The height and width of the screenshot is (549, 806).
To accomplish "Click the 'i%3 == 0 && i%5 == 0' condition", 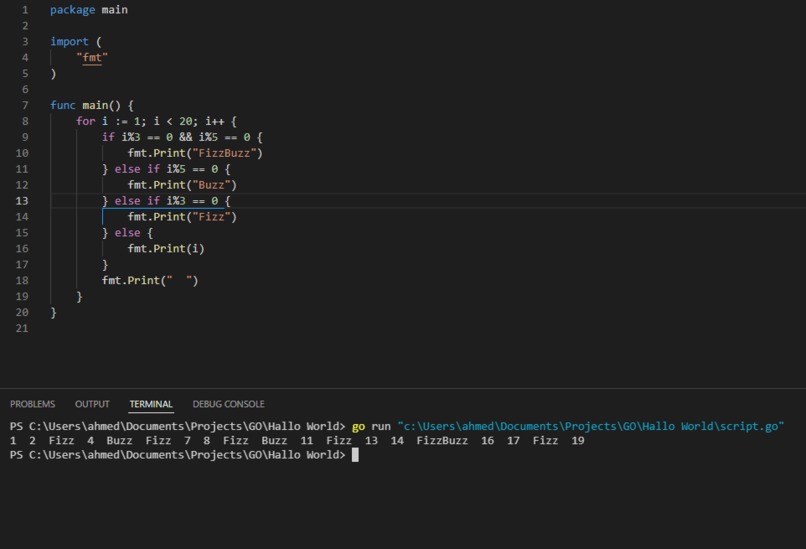I will coord(186,137).
